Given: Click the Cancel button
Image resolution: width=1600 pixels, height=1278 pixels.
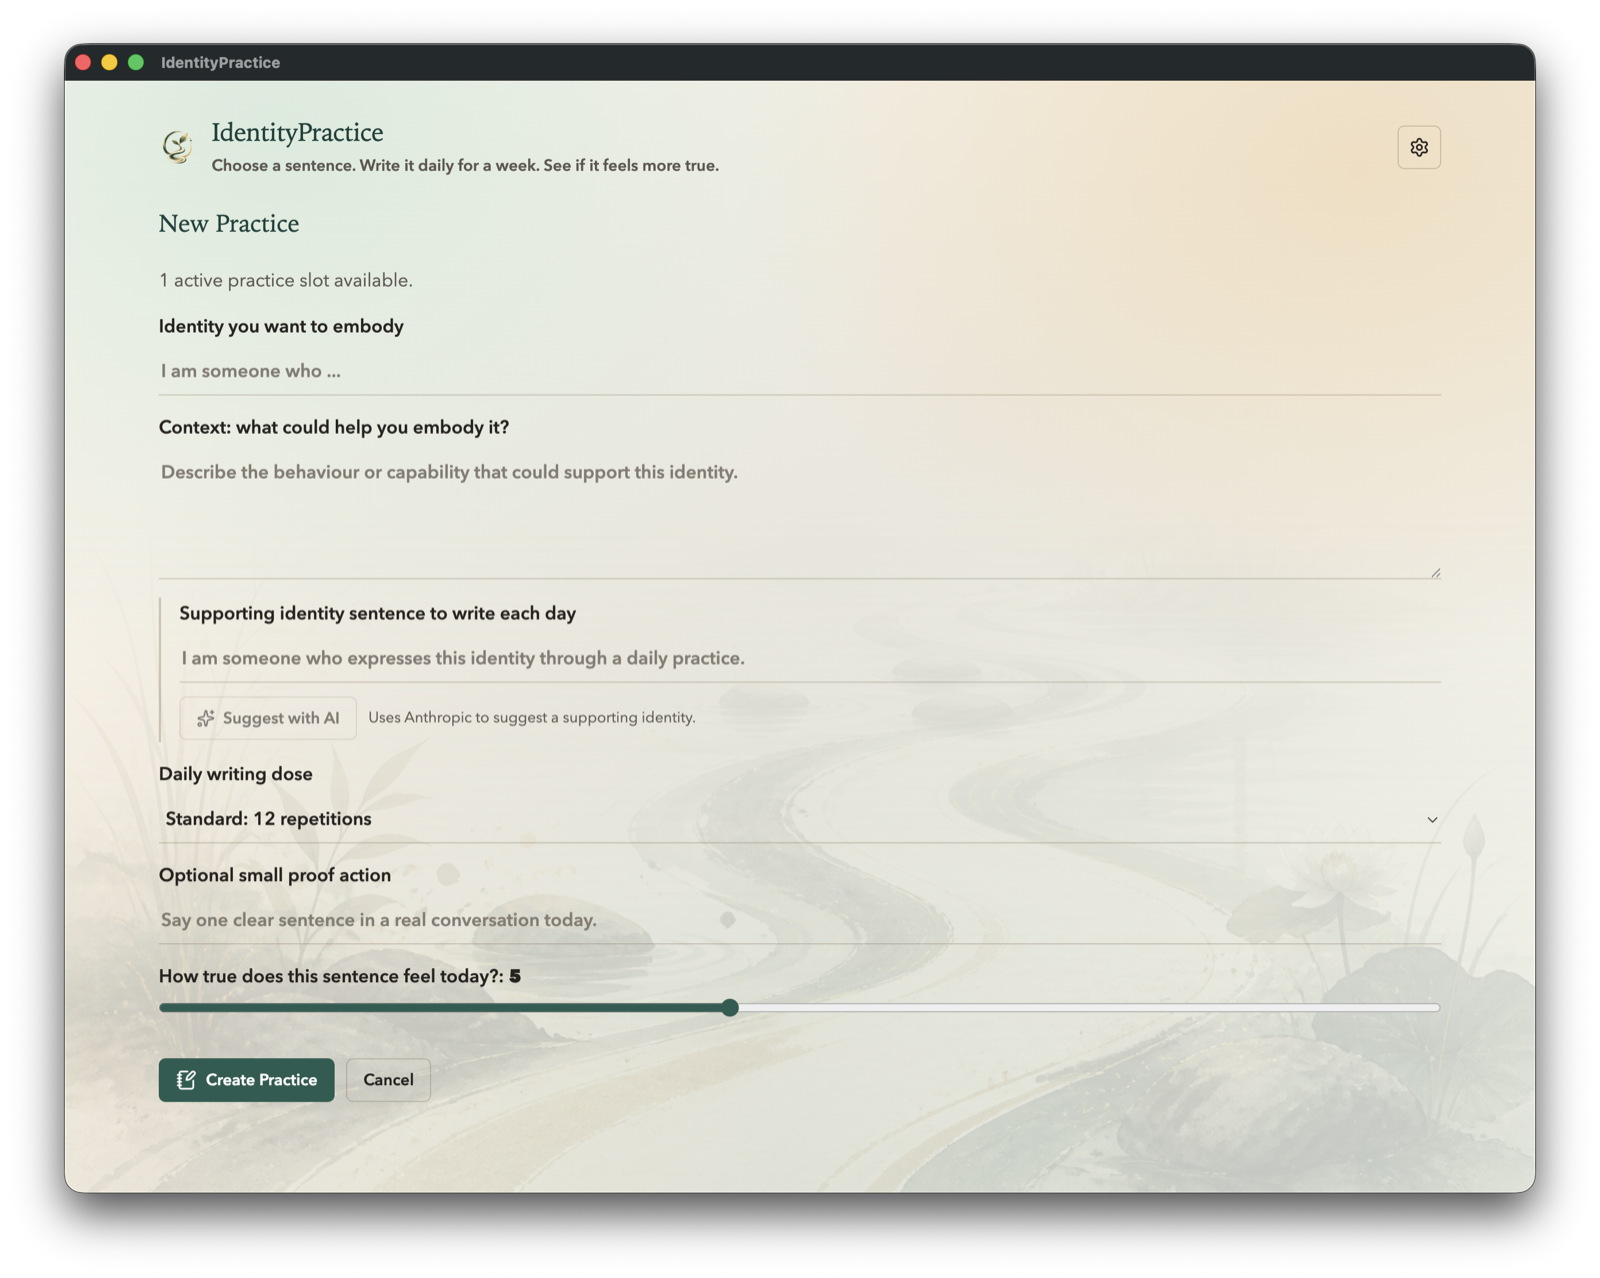Looking at the screenshot, I should point(388,1080).
